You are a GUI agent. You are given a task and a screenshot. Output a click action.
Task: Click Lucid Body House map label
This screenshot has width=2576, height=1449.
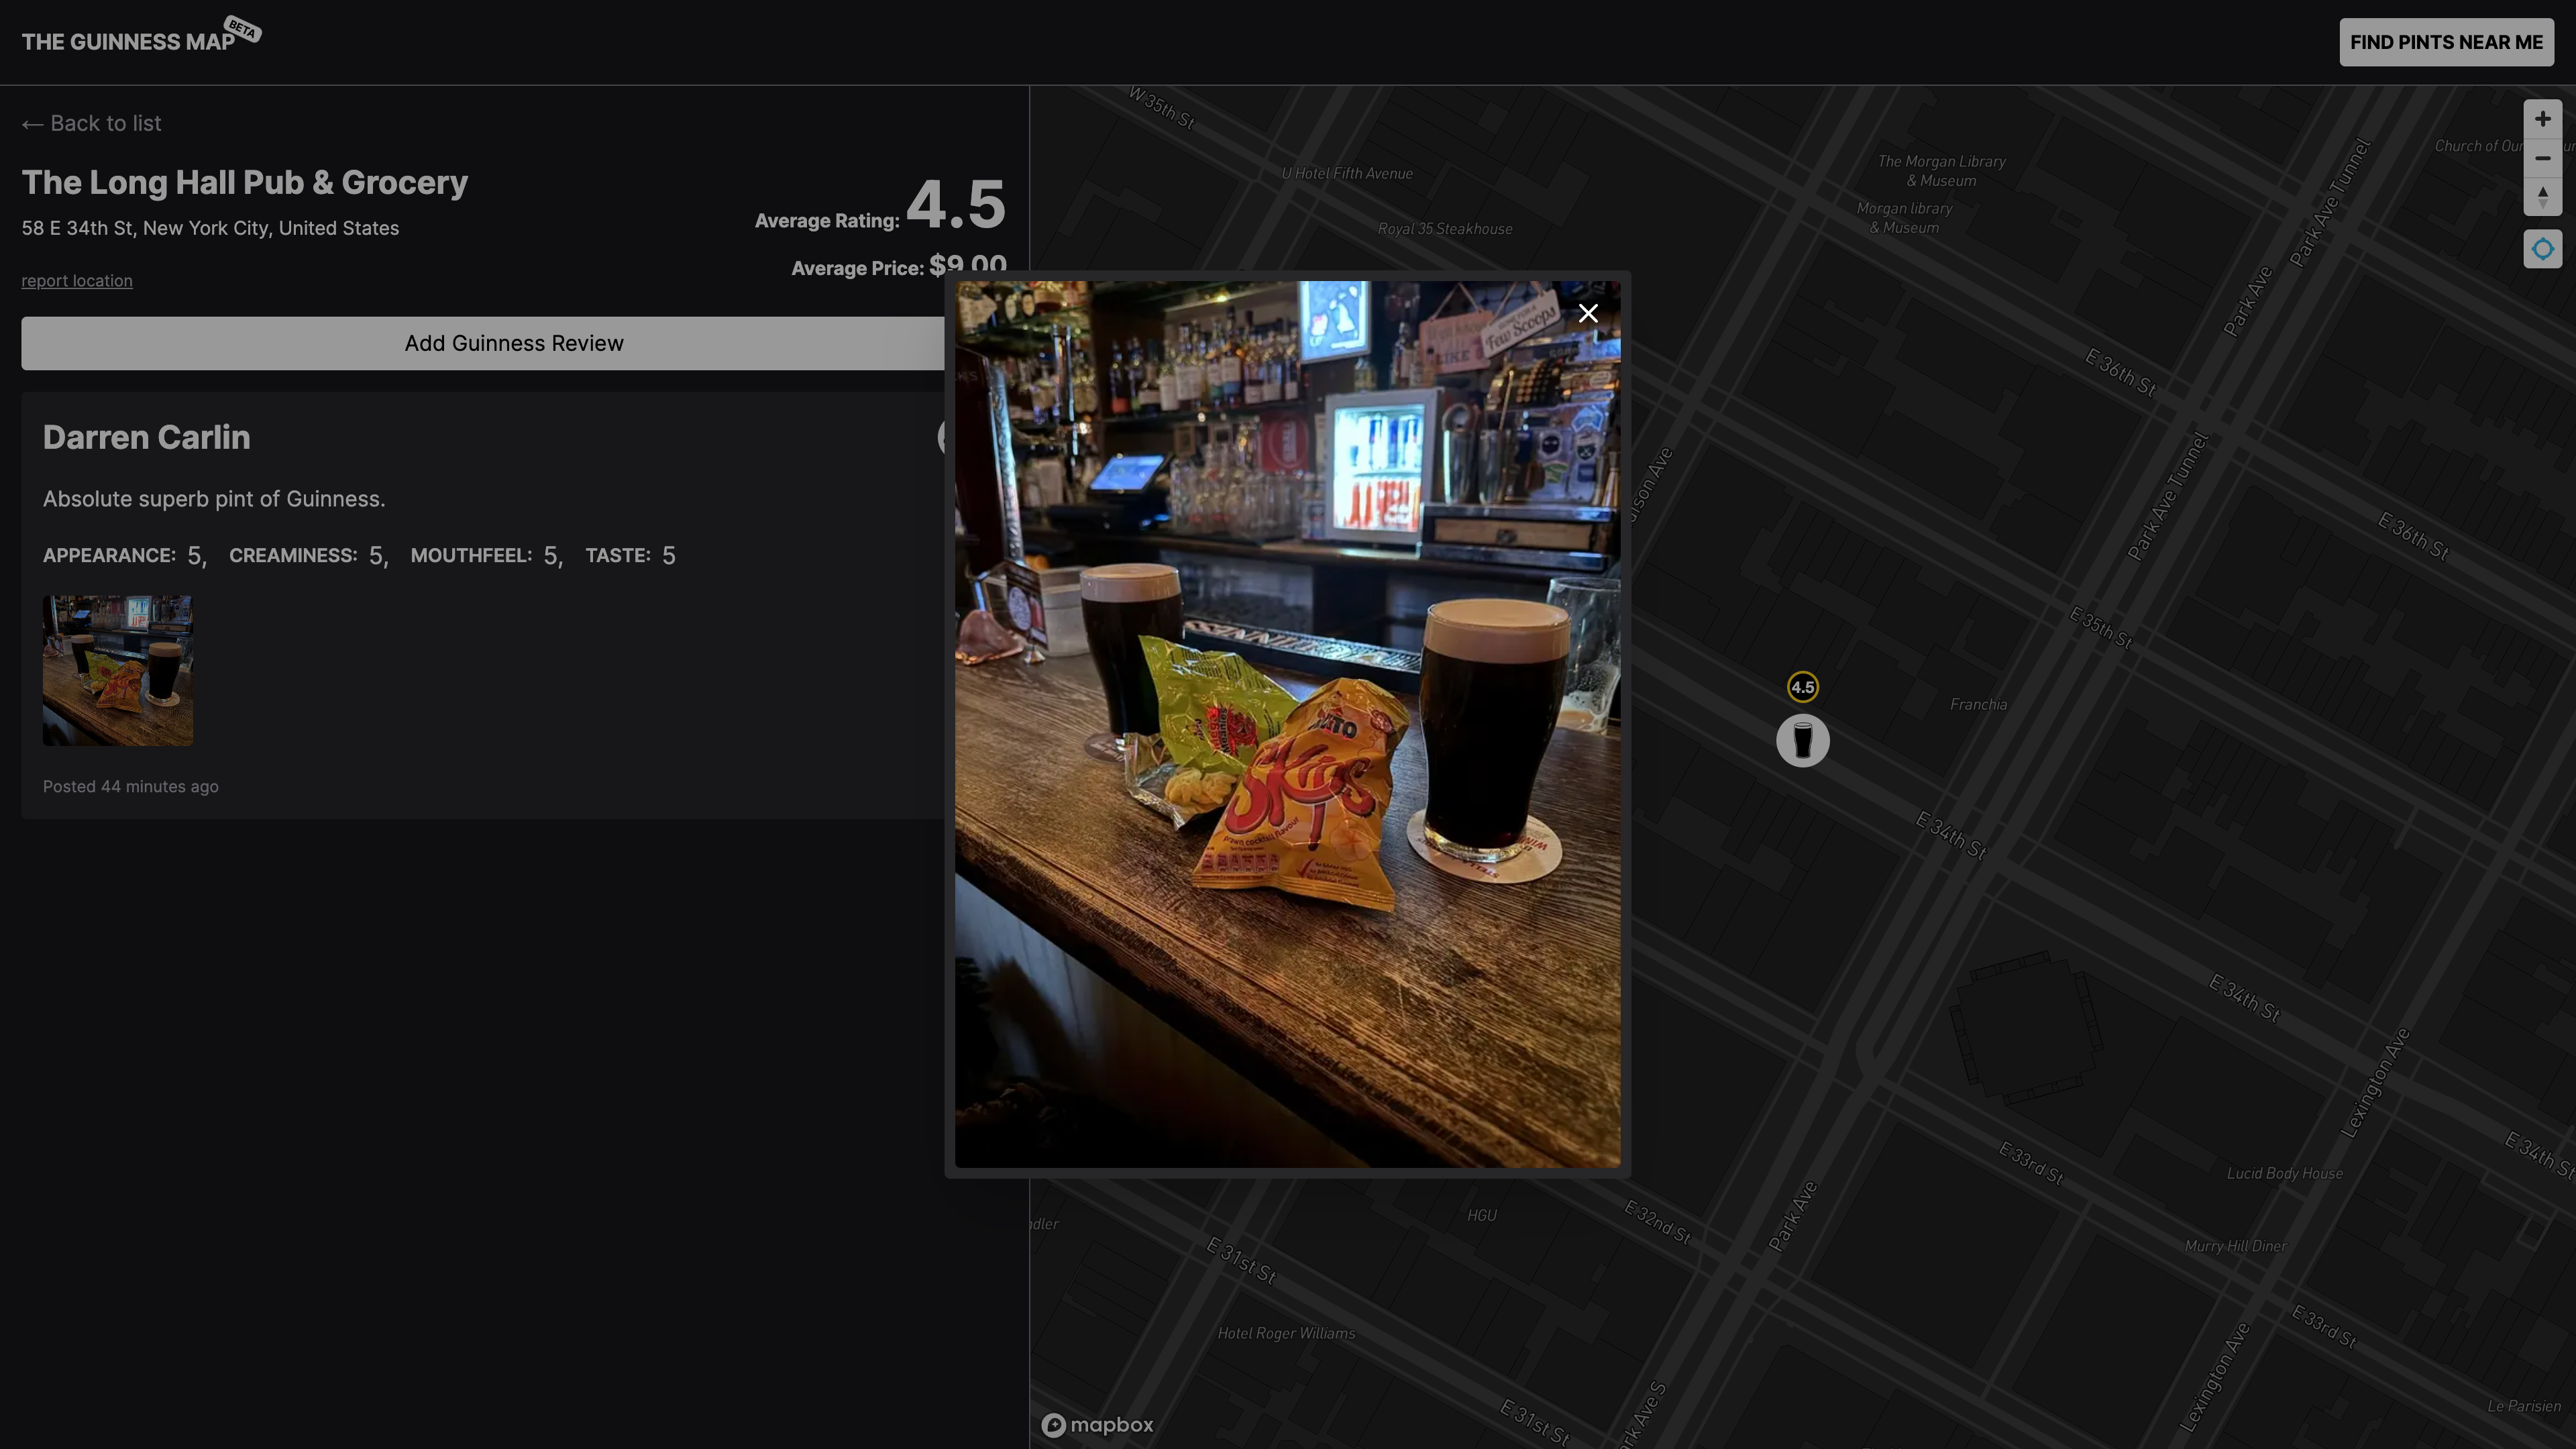pyautogui.click(x=2285, y=1173)
